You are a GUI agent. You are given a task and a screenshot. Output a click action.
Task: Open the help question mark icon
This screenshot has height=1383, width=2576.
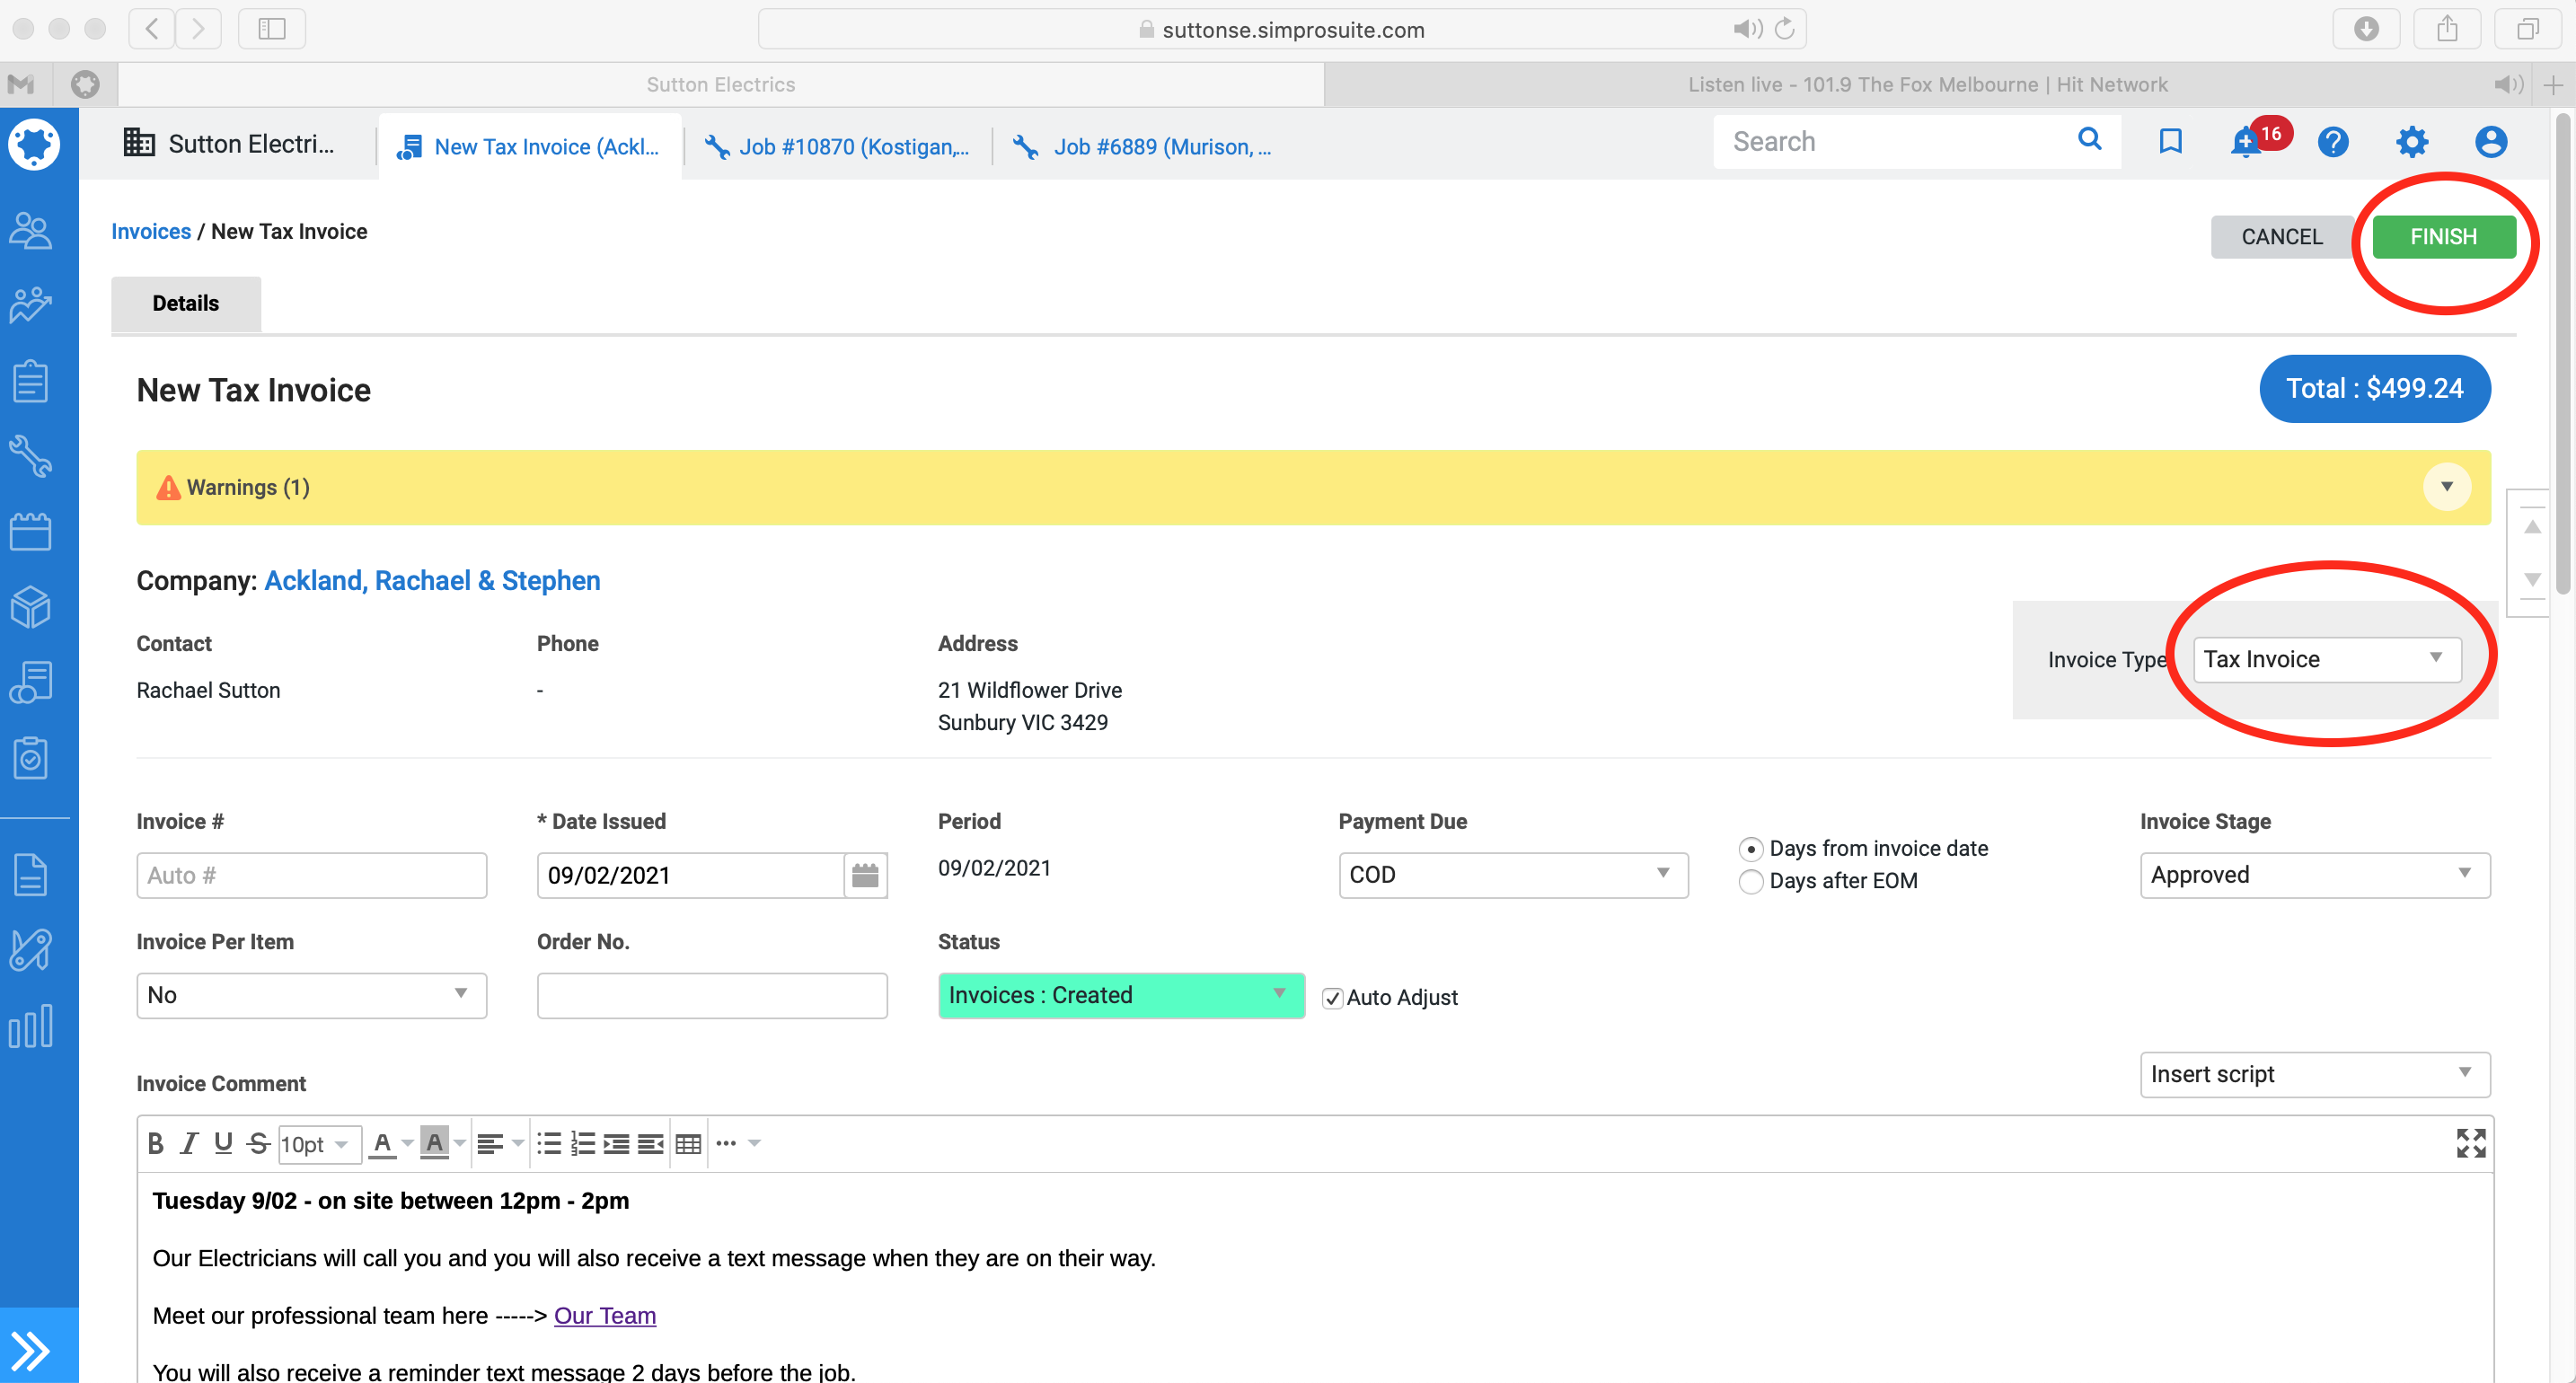click(x=2333, y=142)
